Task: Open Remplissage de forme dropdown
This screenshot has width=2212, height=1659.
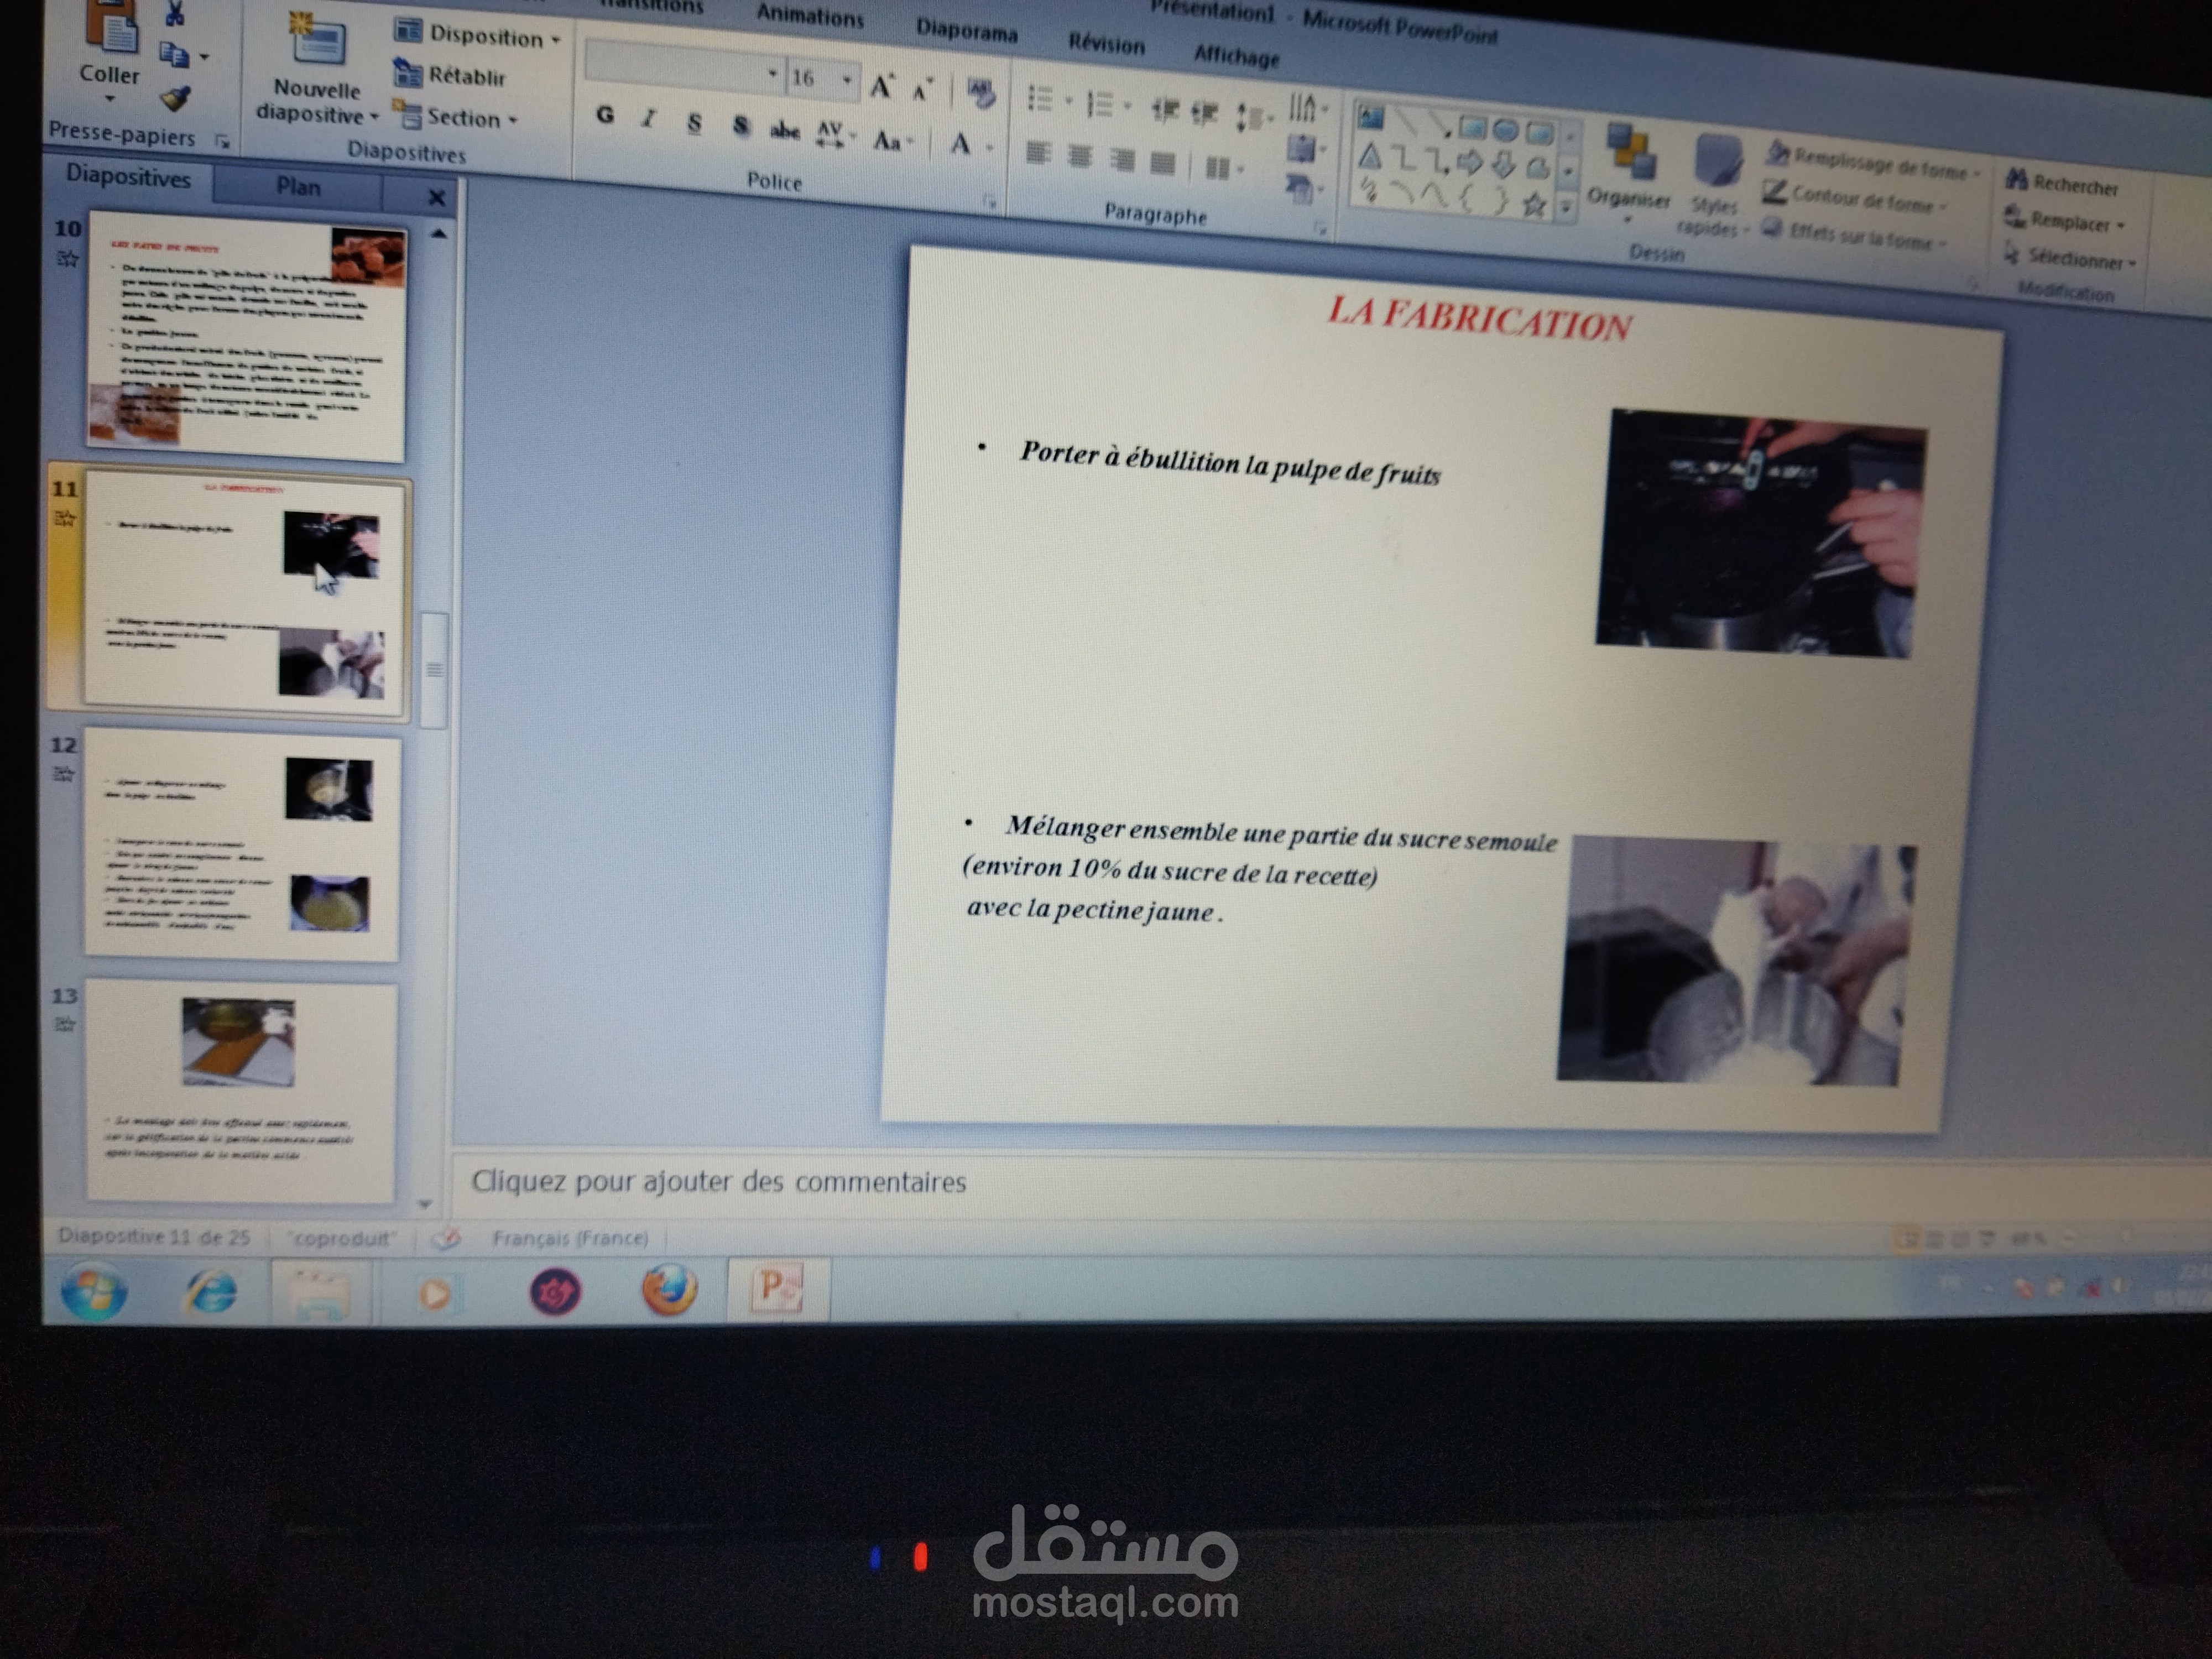Action: [1873, 162]
